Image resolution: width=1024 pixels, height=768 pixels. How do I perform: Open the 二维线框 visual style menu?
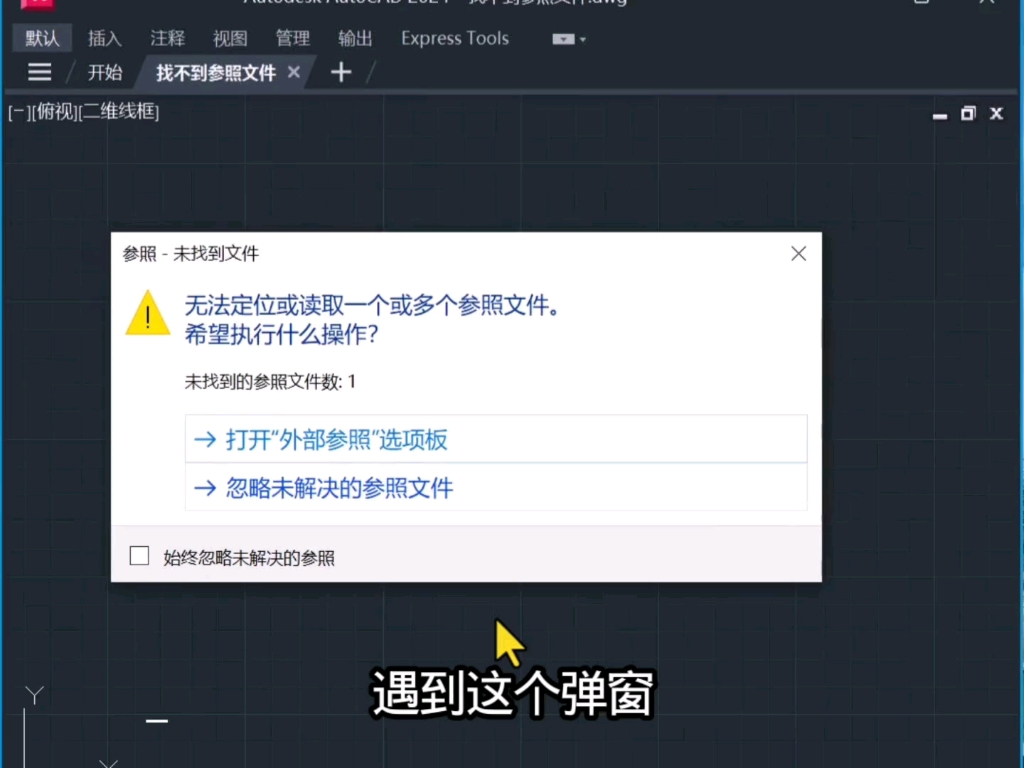click(118, 112)
